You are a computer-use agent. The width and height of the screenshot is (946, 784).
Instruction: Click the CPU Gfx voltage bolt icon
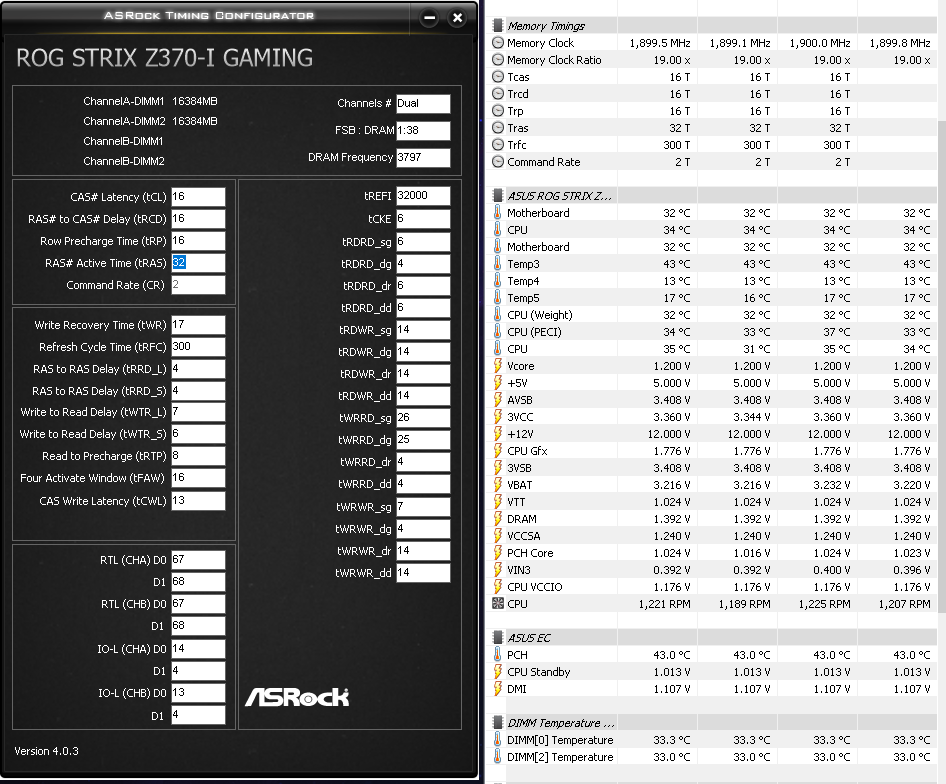498,451
